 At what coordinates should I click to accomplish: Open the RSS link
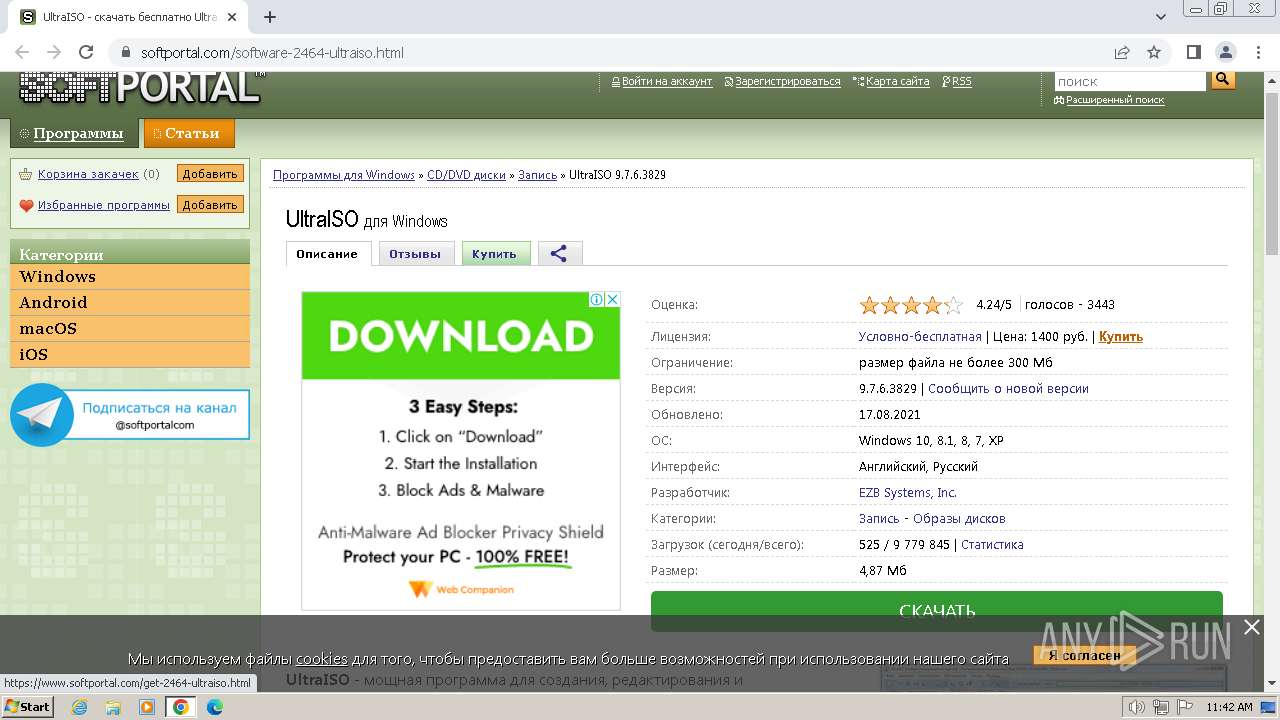962,82
